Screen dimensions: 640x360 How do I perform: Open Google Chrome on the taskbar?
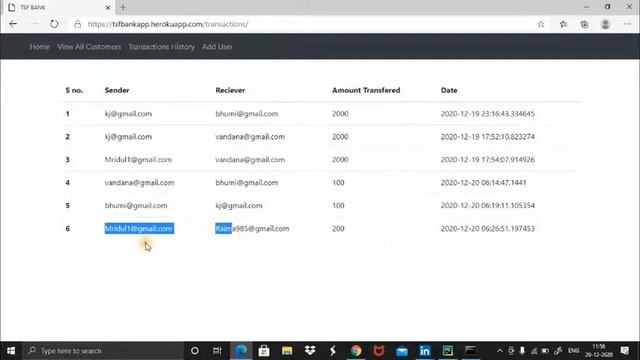(356, 351)
